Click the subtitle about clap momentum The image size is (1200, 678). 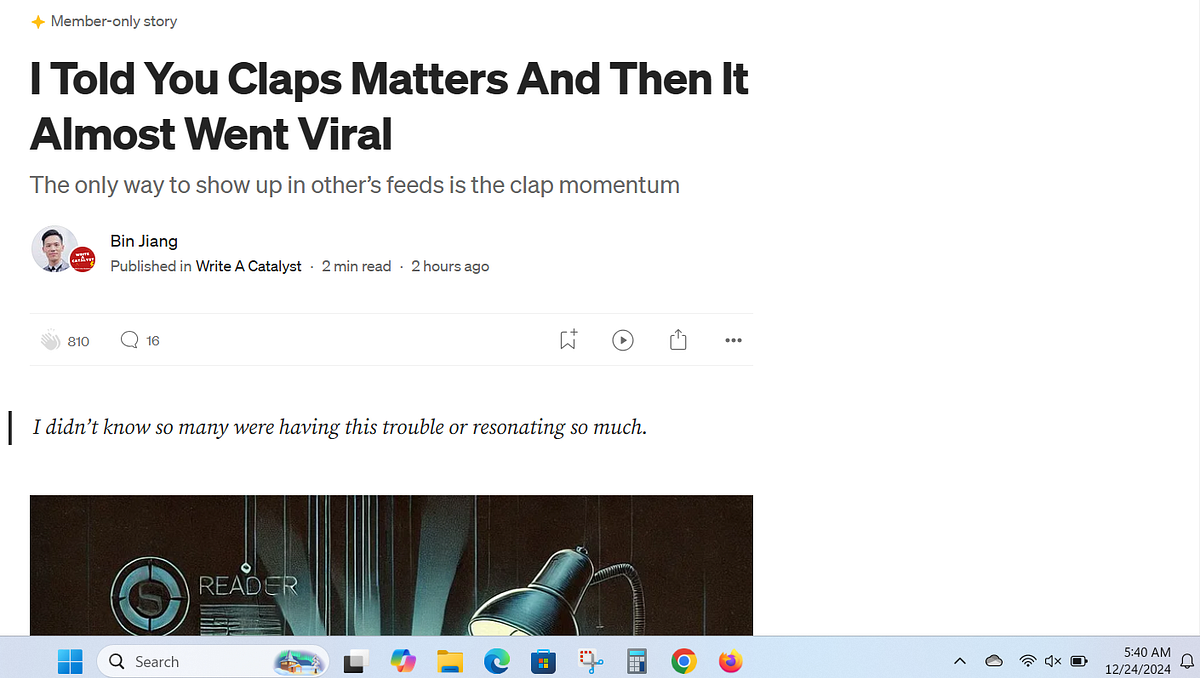(x=355, y=185)
